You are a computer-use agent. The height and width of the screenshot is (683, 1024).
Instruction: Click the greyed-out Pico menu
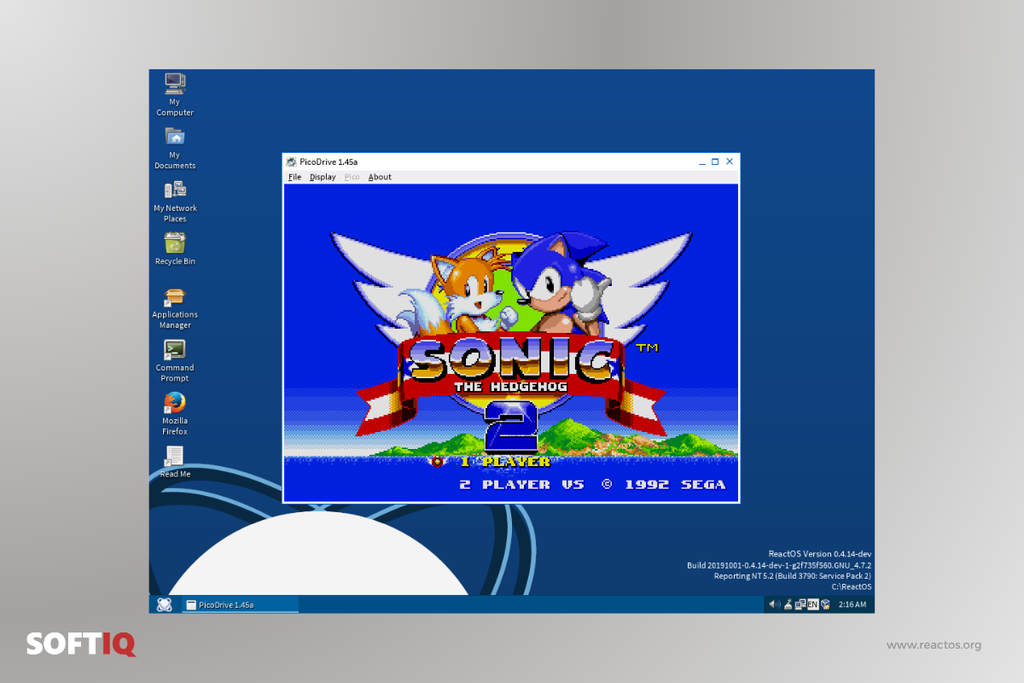click(x=351, y=177)
